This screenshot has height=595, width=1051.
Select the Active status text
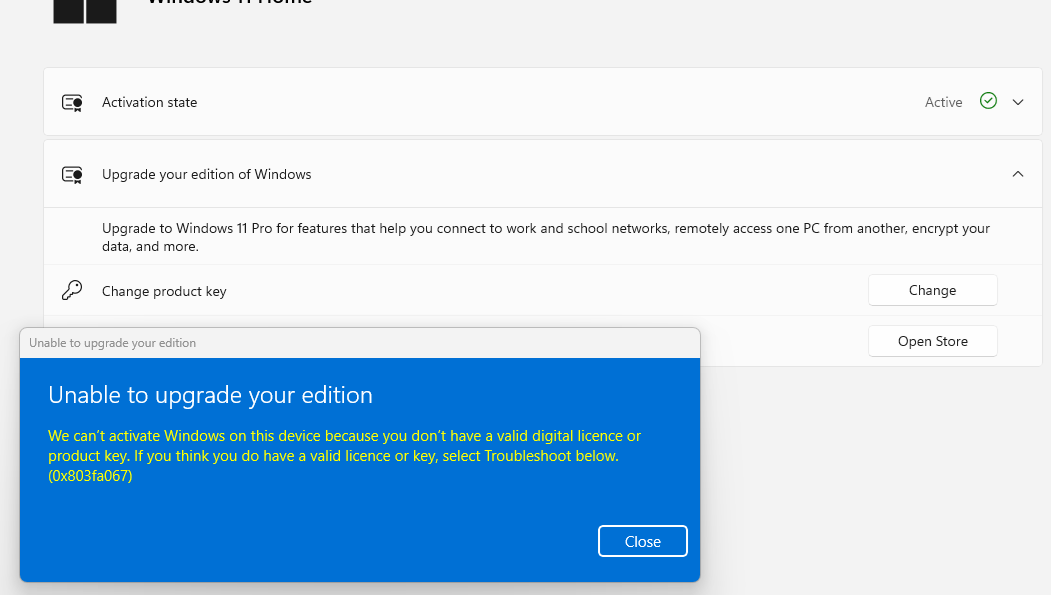click(943, 103)
